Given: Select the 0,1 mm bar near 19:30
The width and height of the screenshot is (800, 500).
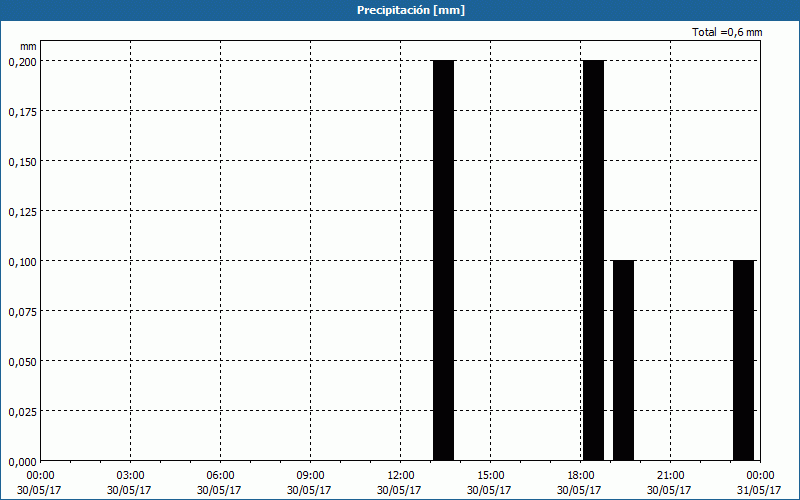Looking at the screenshot, I should (x=623, y=361).
